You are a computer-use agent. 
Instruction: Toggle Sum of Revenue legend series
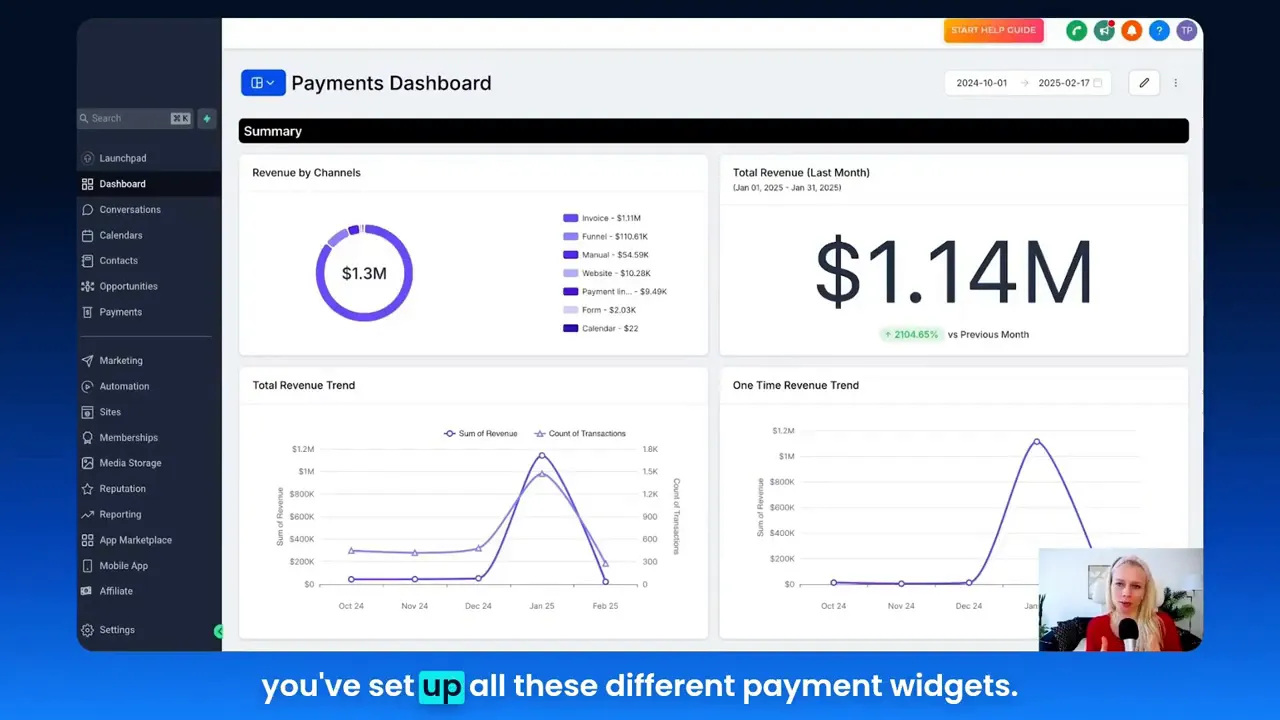pos(481,434)
